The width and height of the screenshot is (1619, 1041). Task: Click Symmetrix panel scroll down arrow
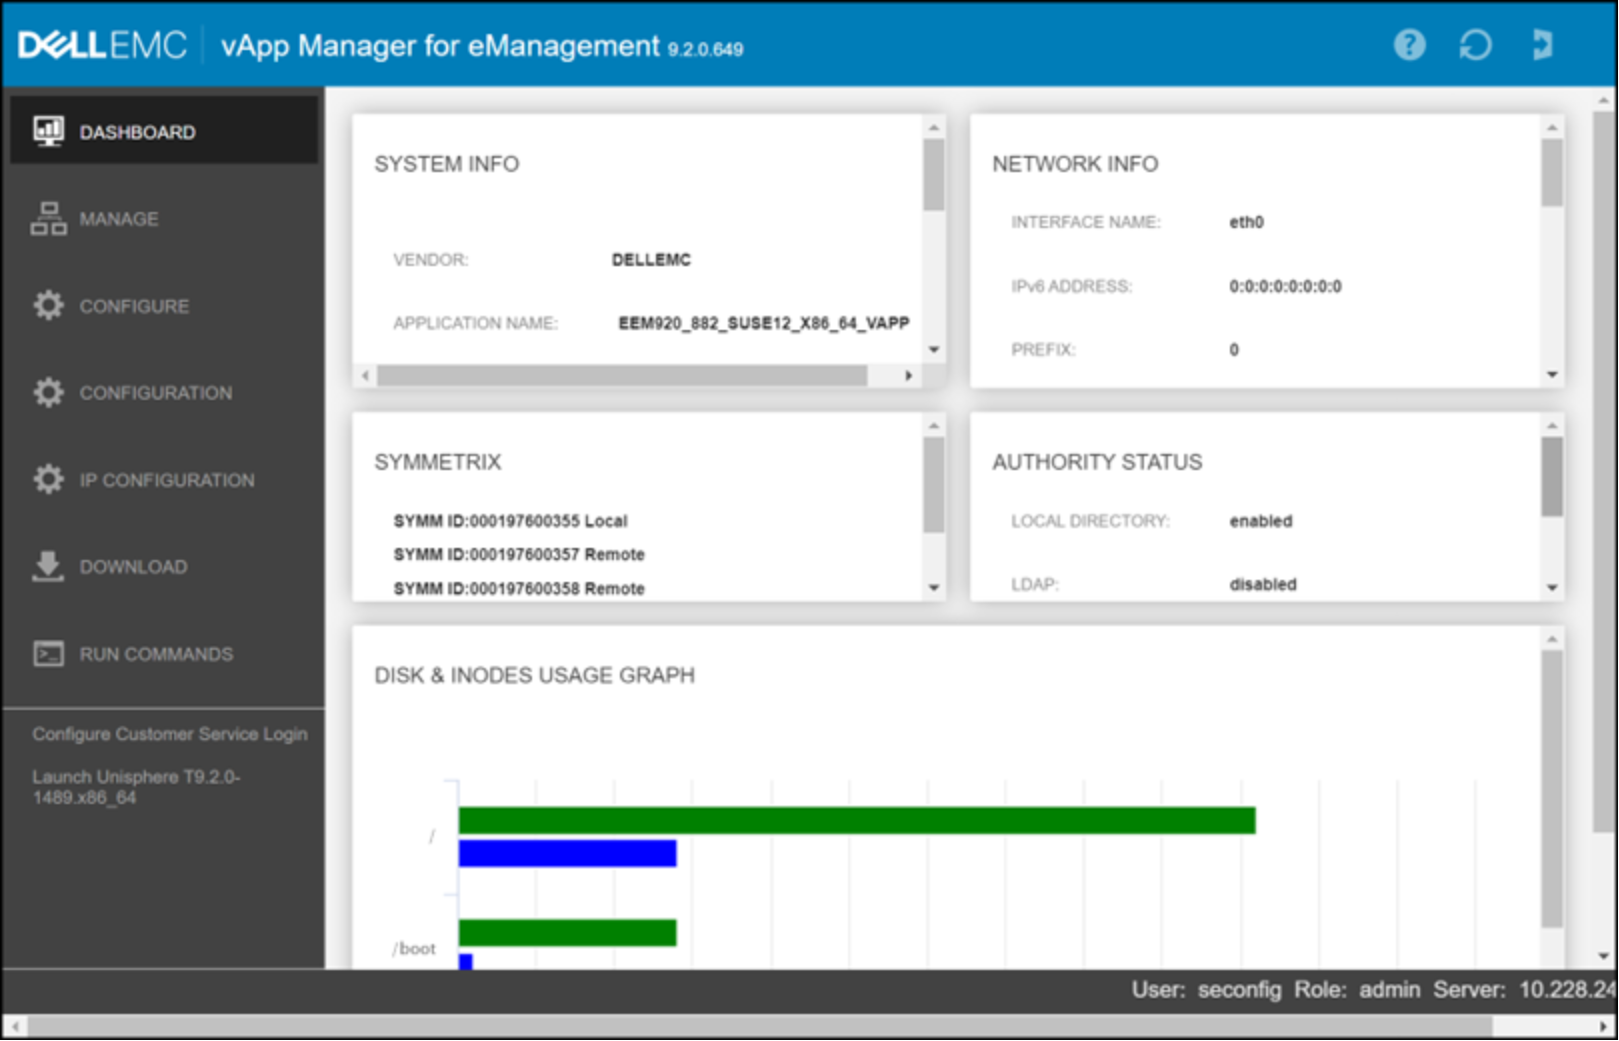(x=933, y=588)
